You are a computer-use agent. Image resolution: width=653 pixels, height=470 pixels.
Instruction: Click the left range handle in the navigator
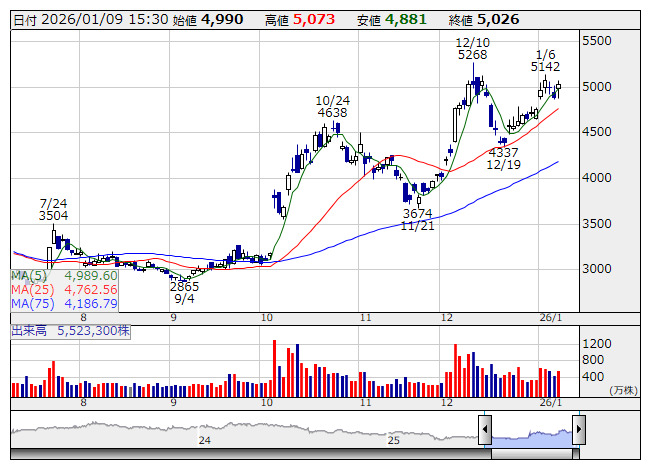pyautogui.click(x=485, y=430)
